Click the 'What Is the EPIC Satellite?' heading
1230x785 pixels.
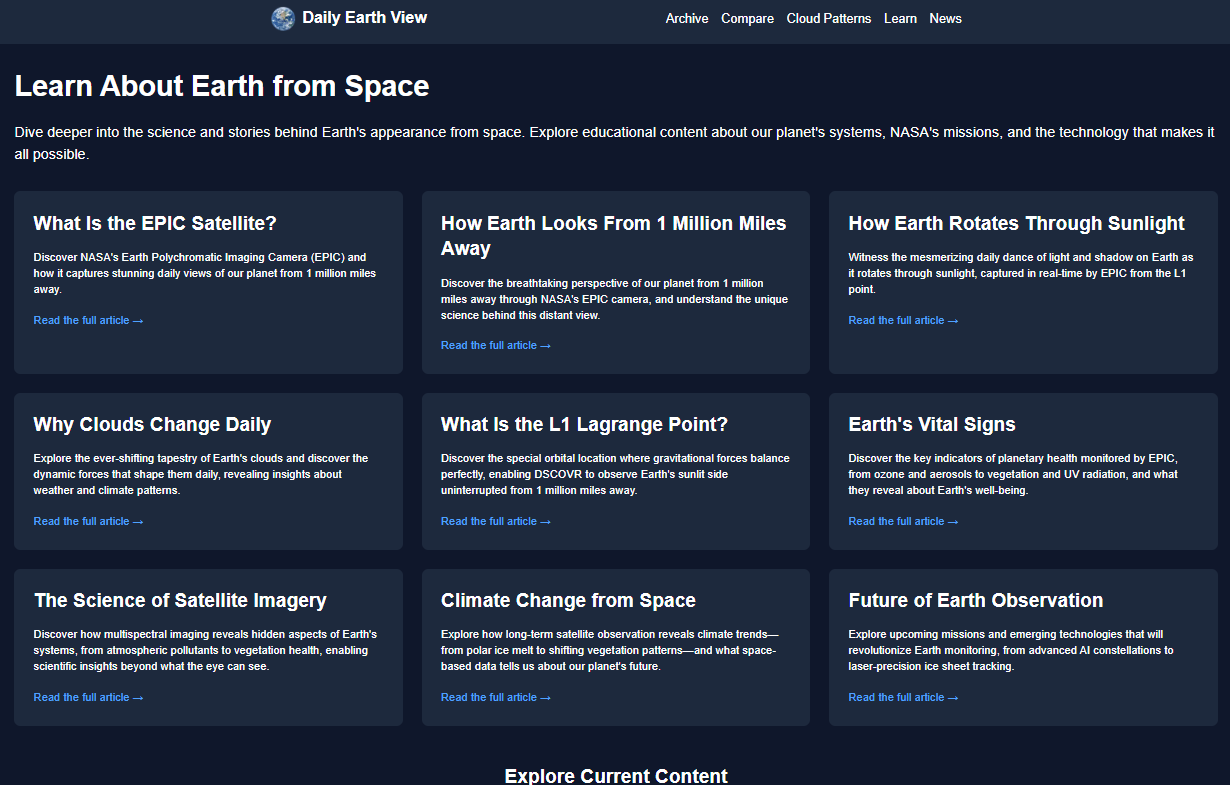[x=155, y=223]
